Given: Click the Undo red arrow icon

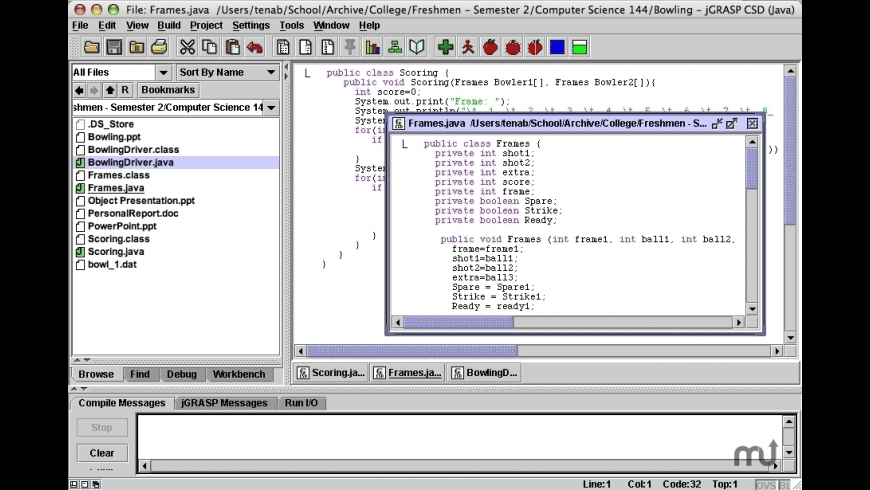Looking at the screenshot, I should click(254, 47).
